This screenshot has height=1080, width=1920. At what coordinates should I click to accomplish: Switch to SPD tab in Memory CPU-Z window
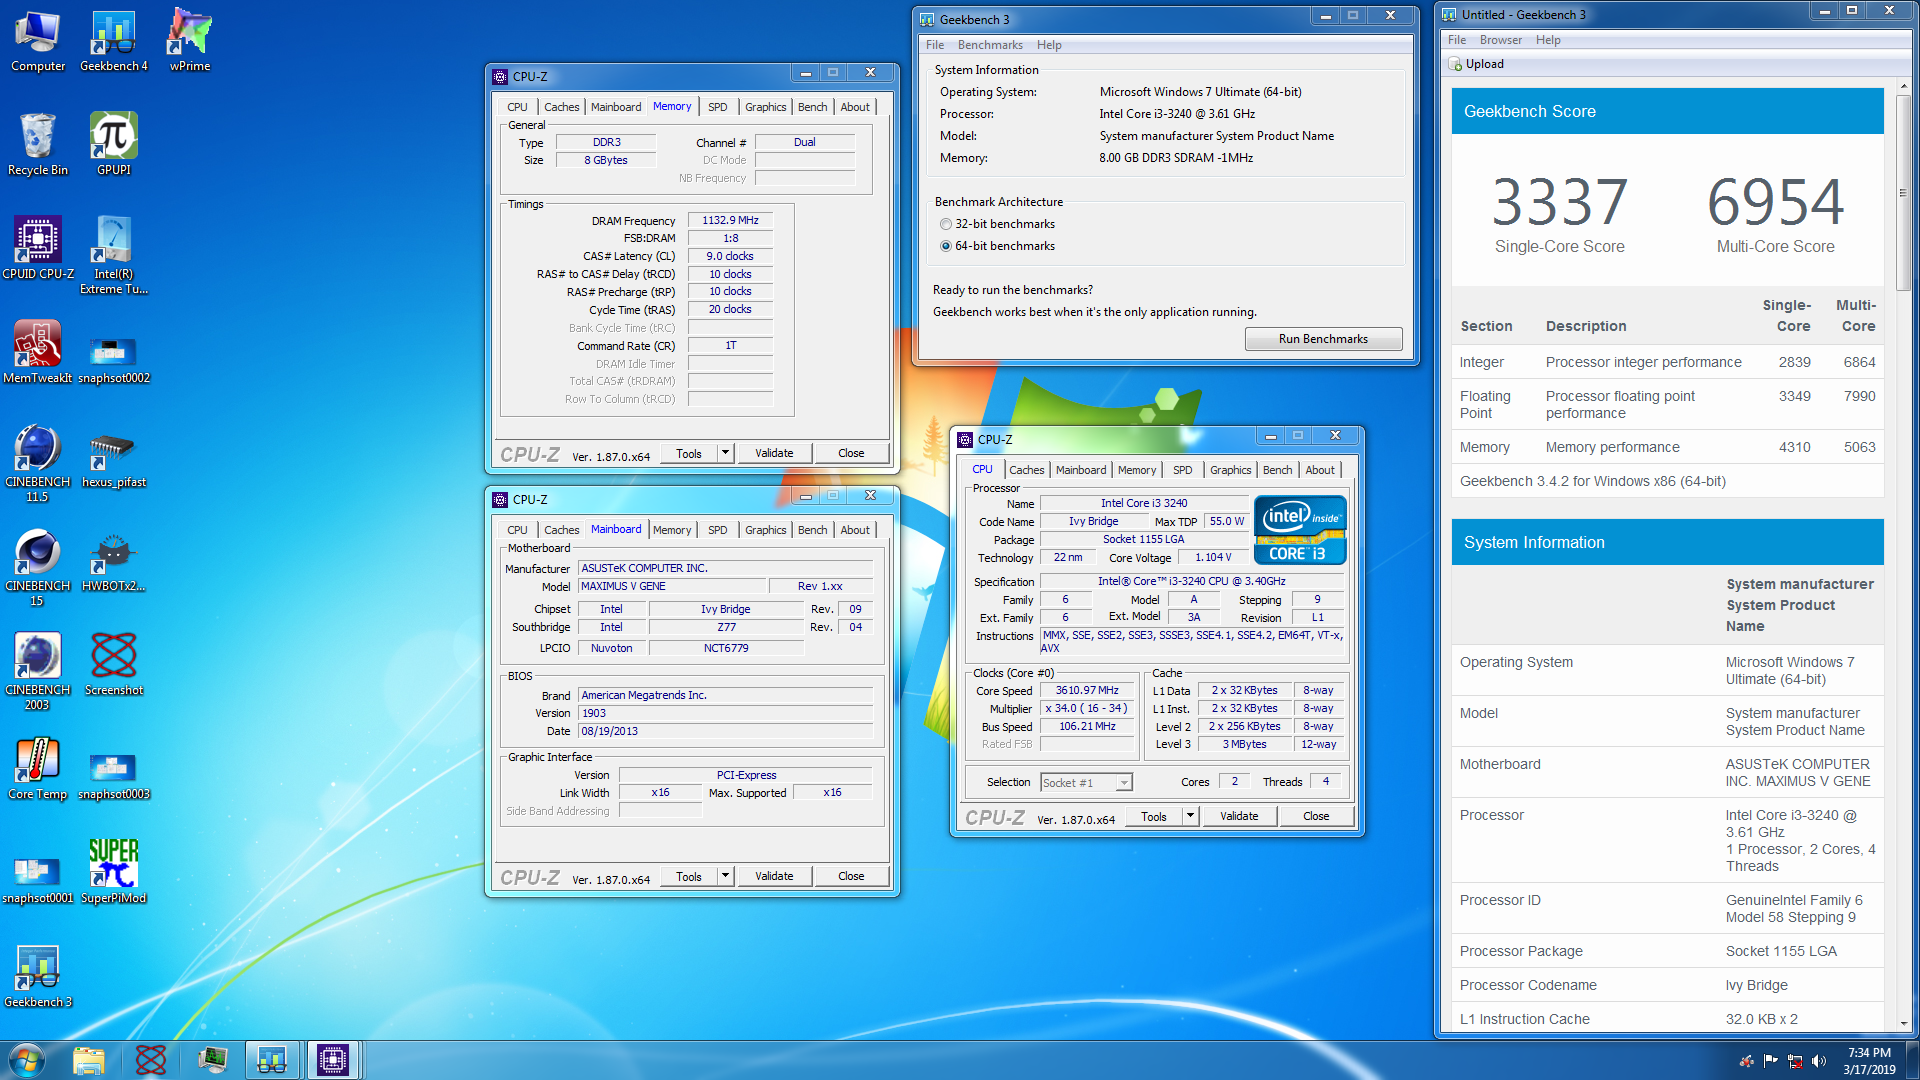tap(717, 107)
